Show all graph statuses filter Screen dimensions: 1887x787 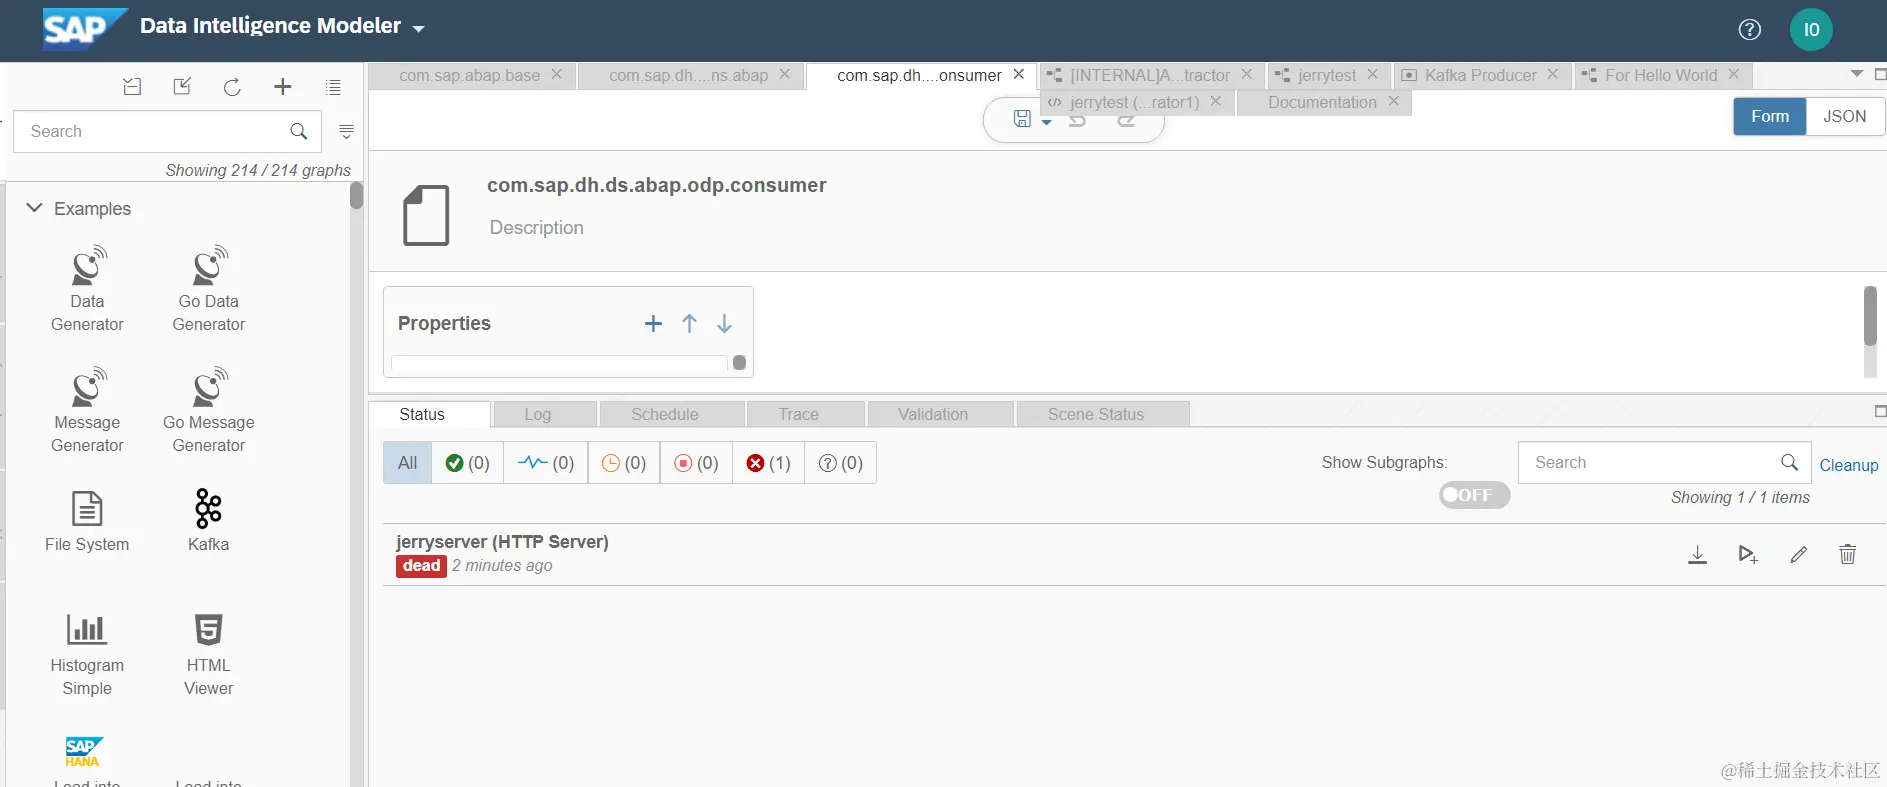tap(407, 463)
